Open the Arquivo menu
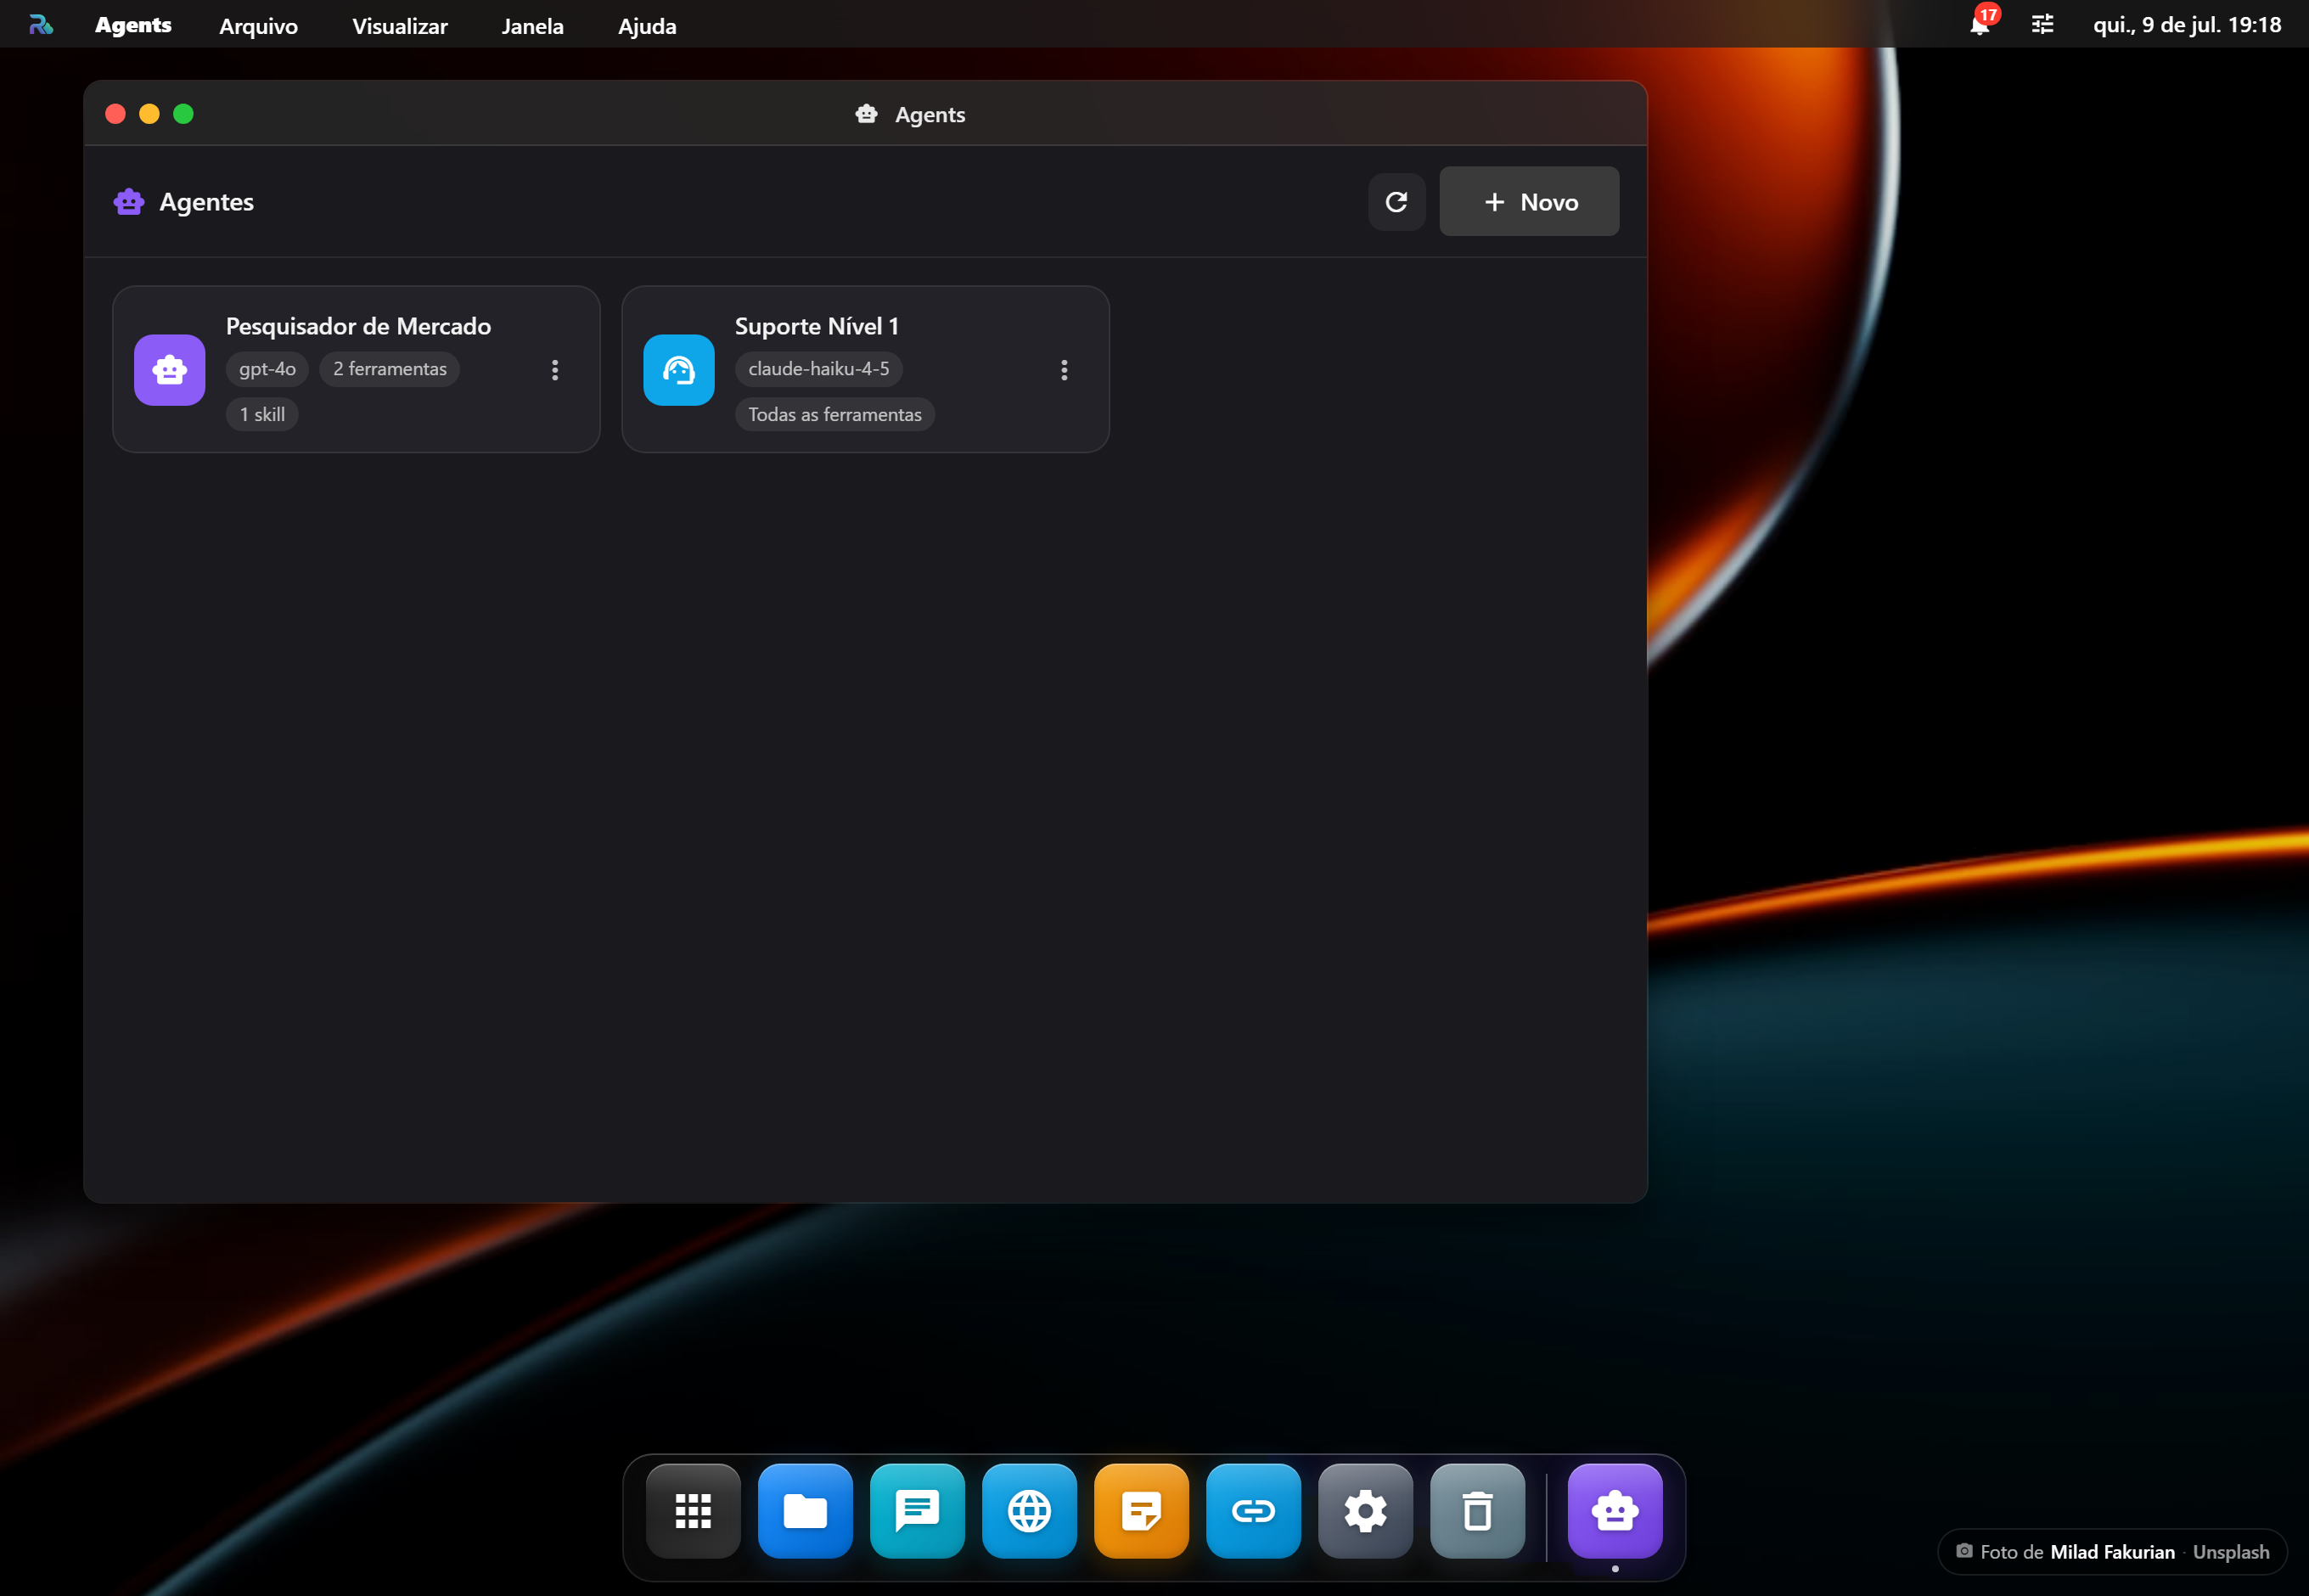Viewport: 2309px width, 1596px height. (258, 26)
